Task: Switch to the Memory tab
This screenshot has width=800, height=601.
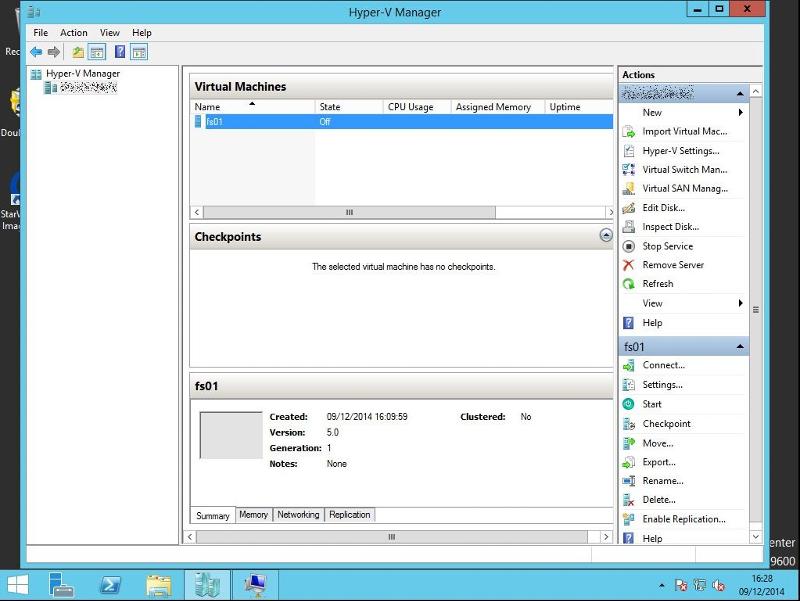Action: [254, 515]
